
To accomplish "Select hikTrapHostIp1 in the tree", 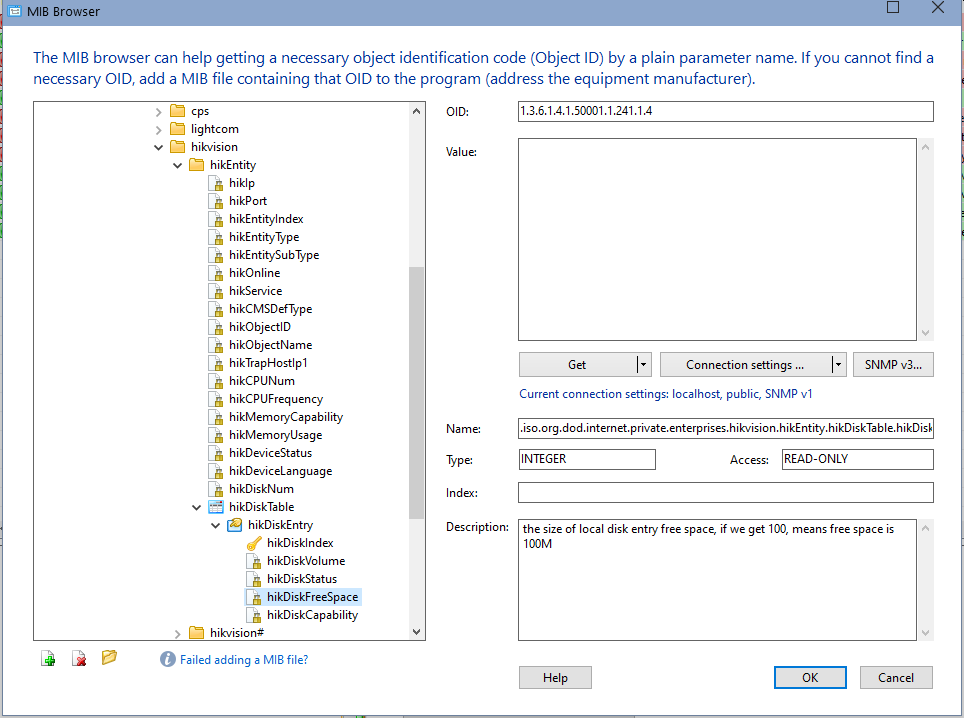I will [268, 363].
